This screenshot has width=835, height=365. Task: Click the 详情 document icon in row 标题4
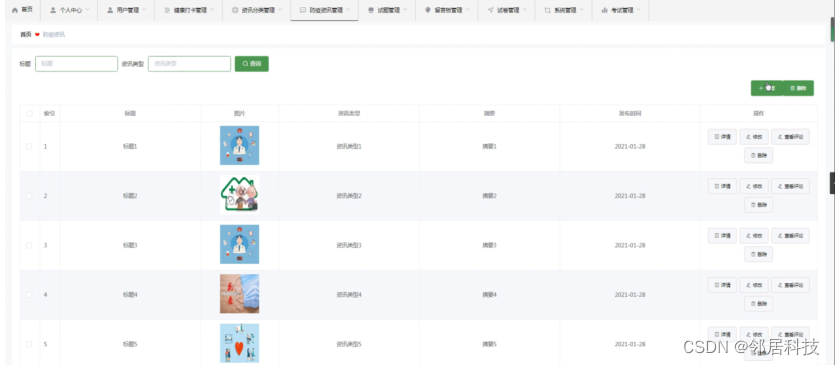tap(716, 285)
